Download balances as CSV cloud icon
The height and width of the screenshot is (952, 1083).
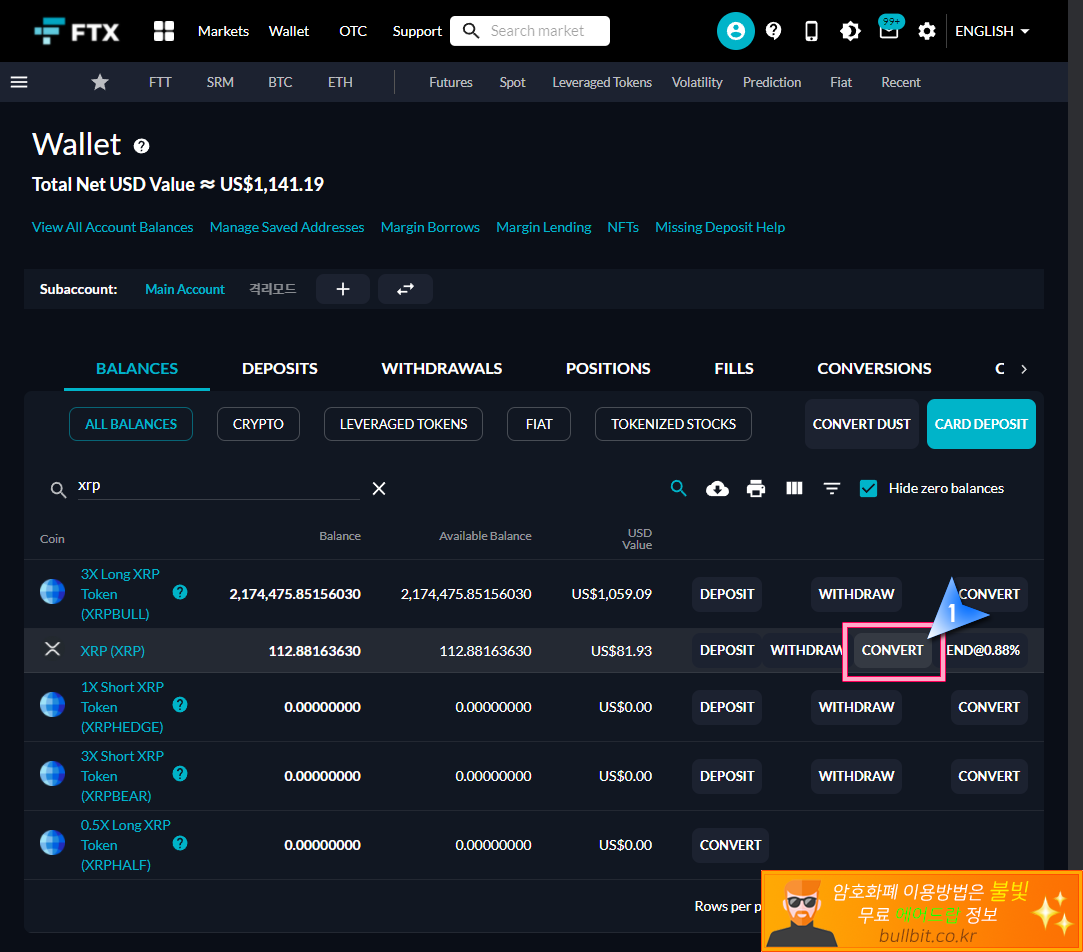coord(718,488)
